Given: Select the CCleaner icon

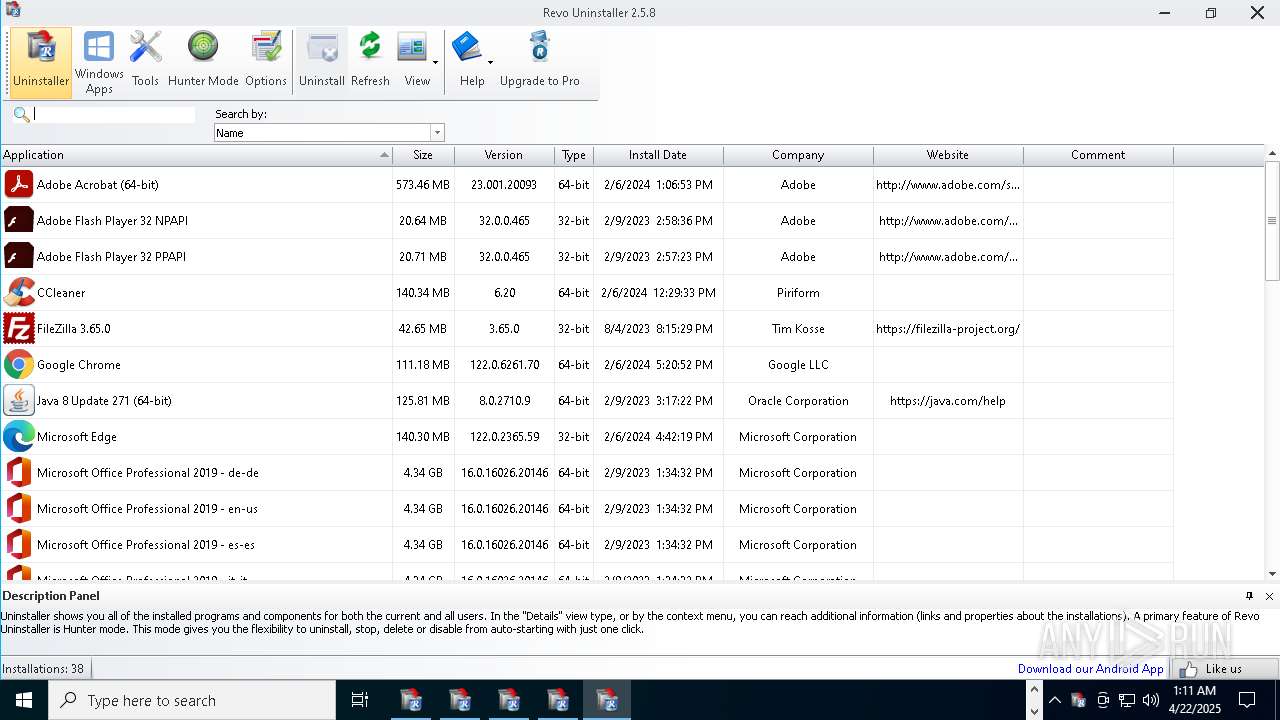Looking at the screenshot, I should [18, 292].
